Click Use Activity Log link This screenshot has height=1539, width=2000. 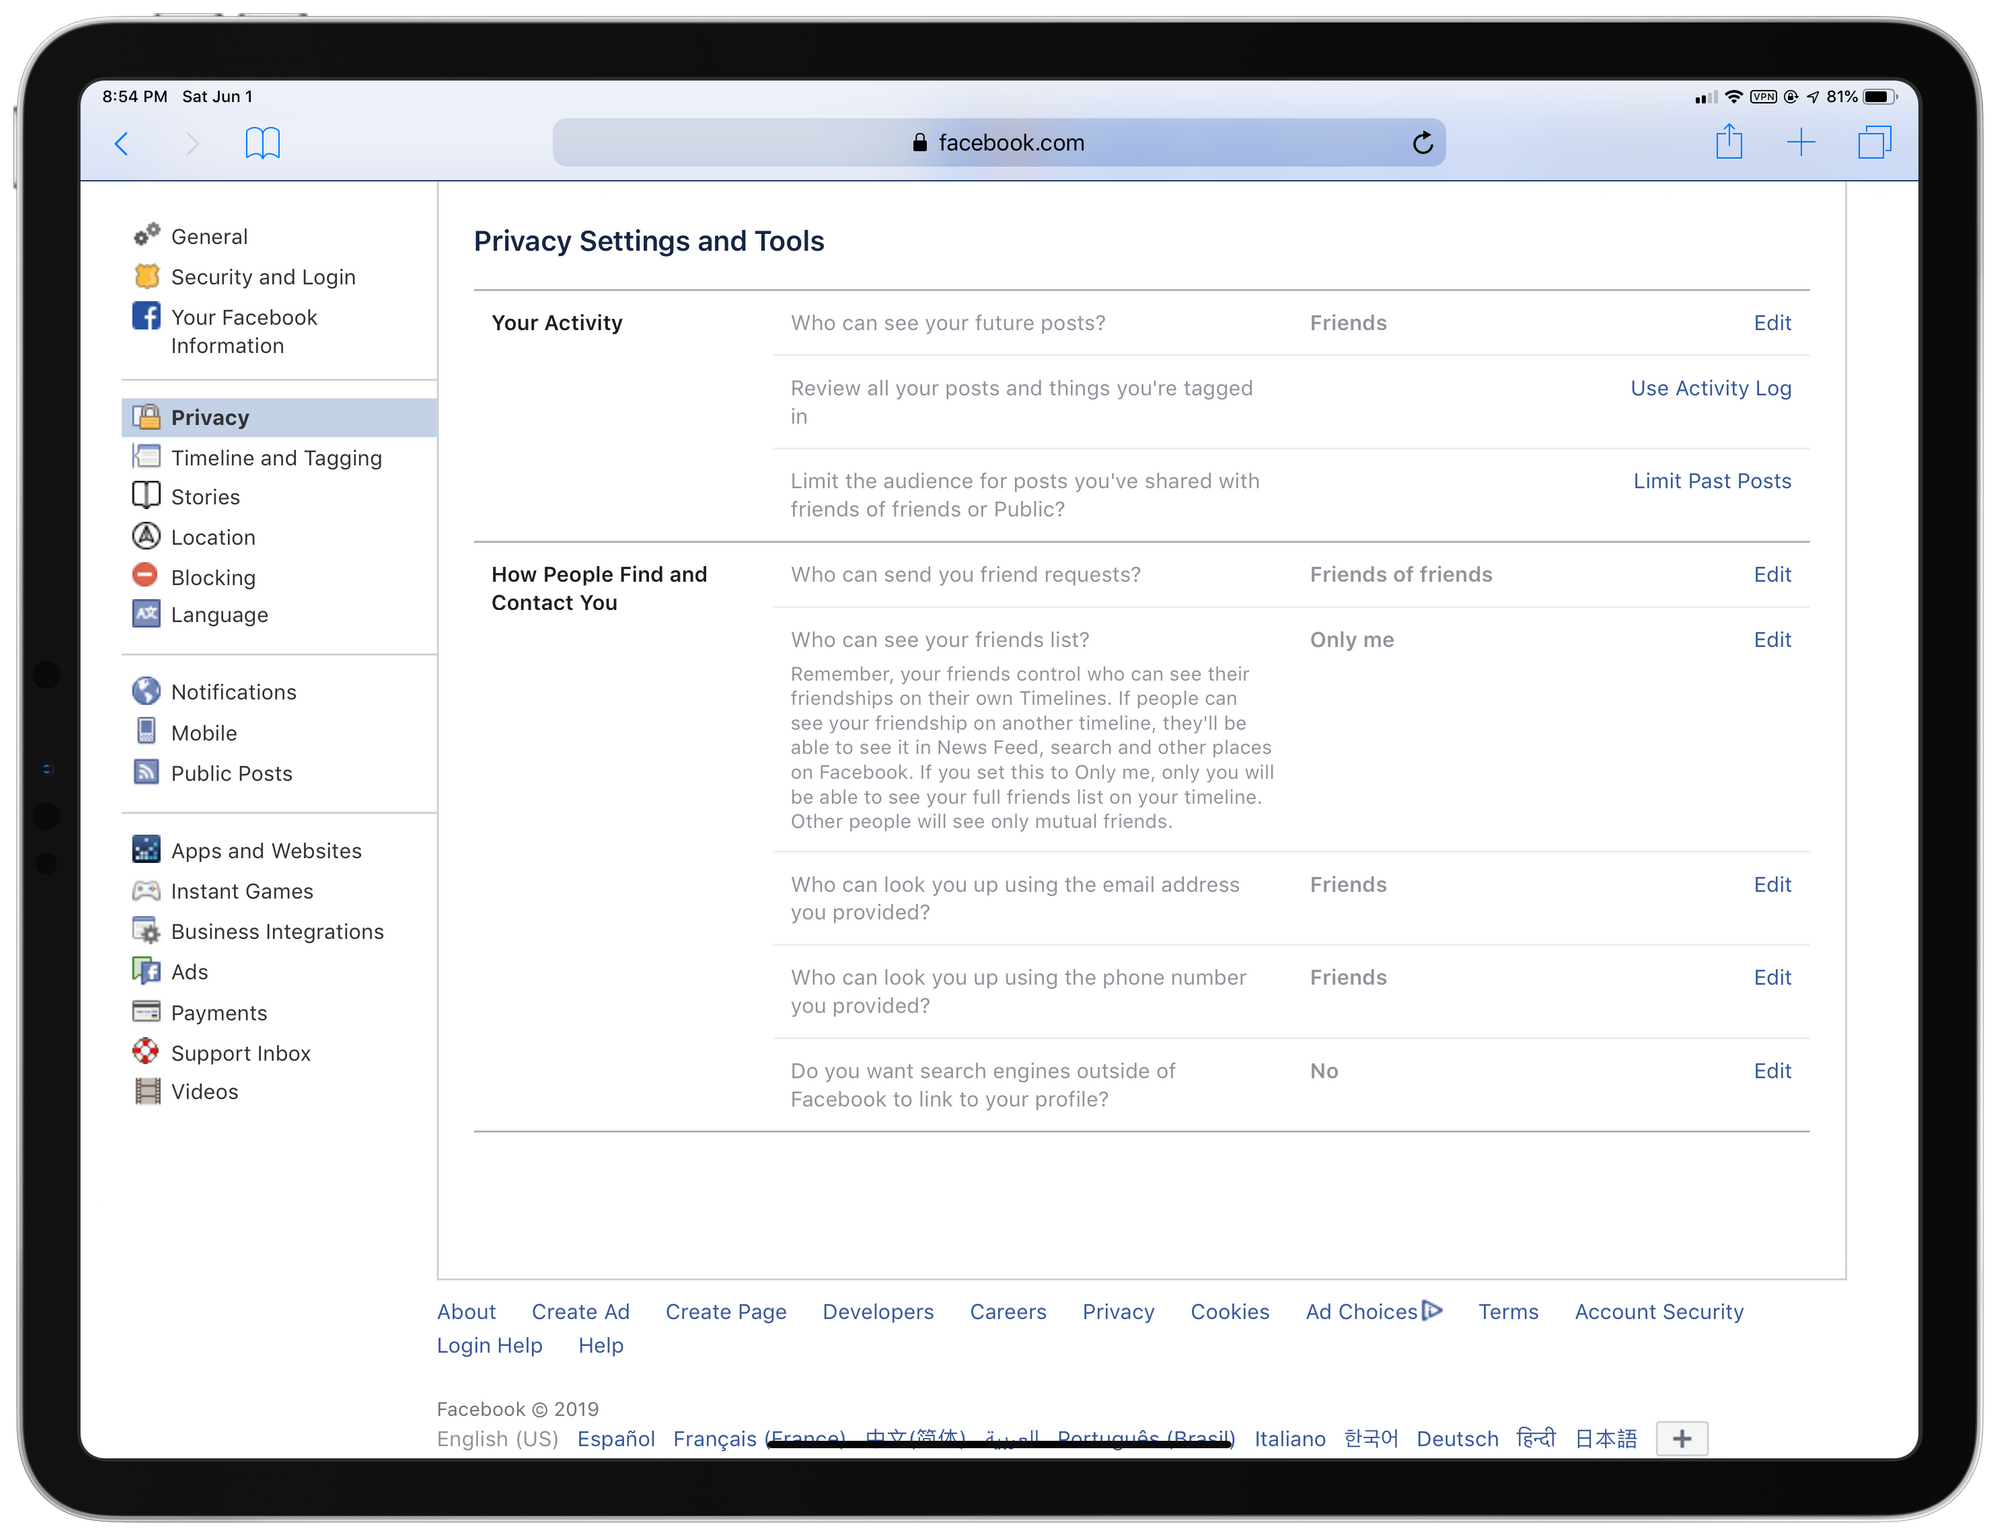(1711, 388)
